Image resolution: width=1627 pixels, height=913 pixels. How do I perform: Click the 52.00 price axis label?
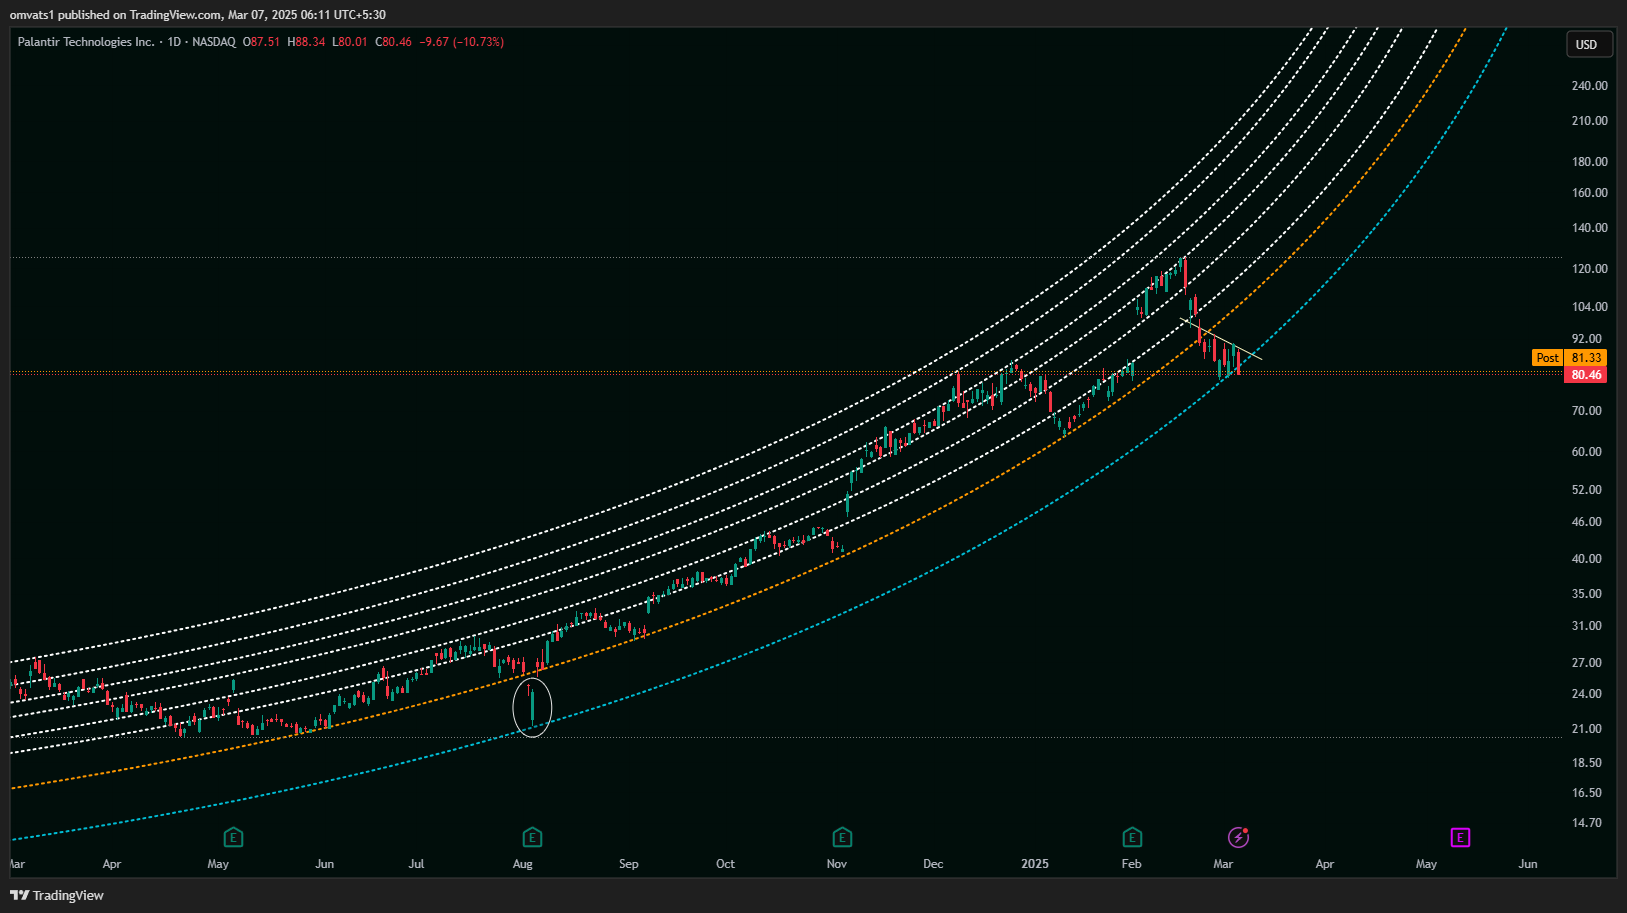(1587, 490)
